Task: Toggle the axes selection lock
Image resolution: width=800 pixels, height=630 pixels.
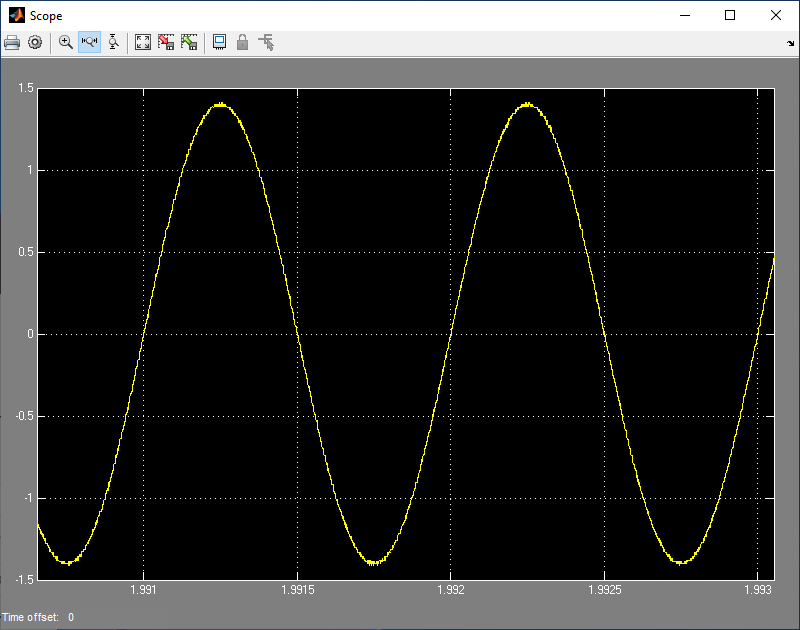Action: [x=242, y=43]
